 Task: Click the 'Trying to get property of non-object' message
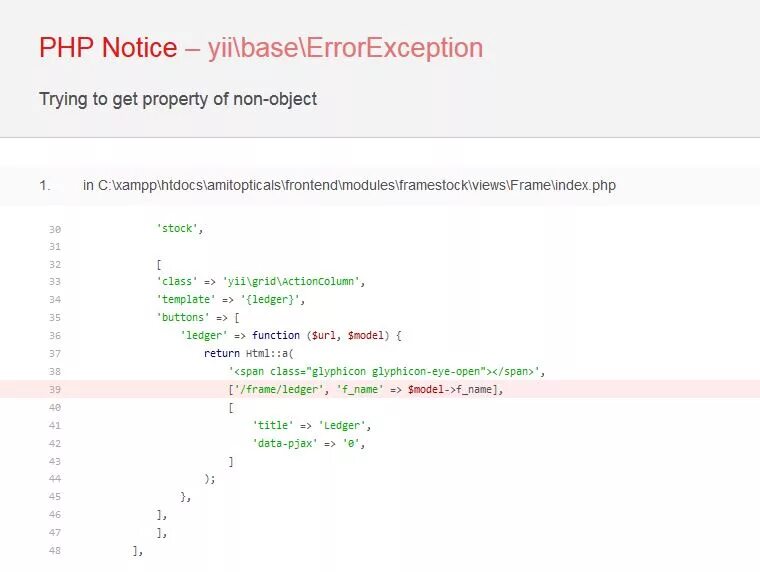[x=178, y=99]
